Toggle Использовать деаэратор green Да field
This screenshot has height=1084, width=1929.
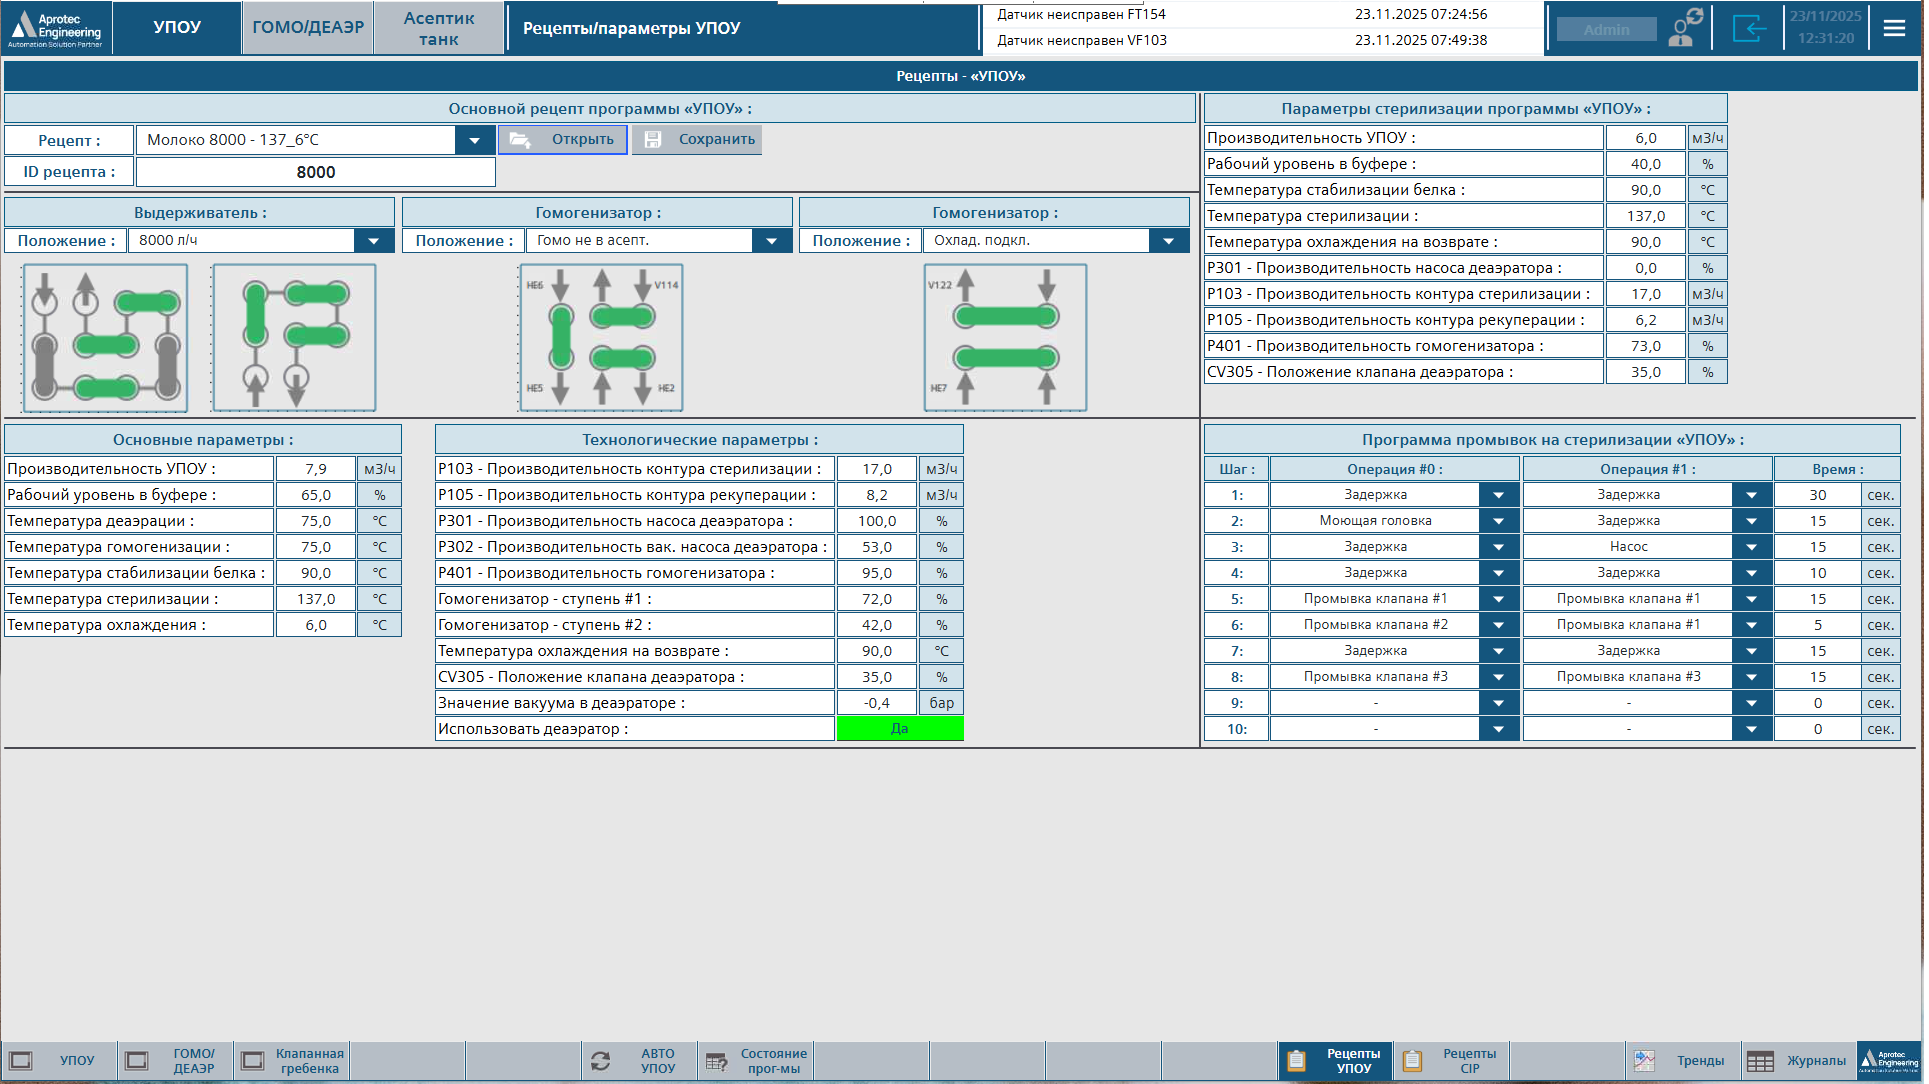click(x=899, y=729)
